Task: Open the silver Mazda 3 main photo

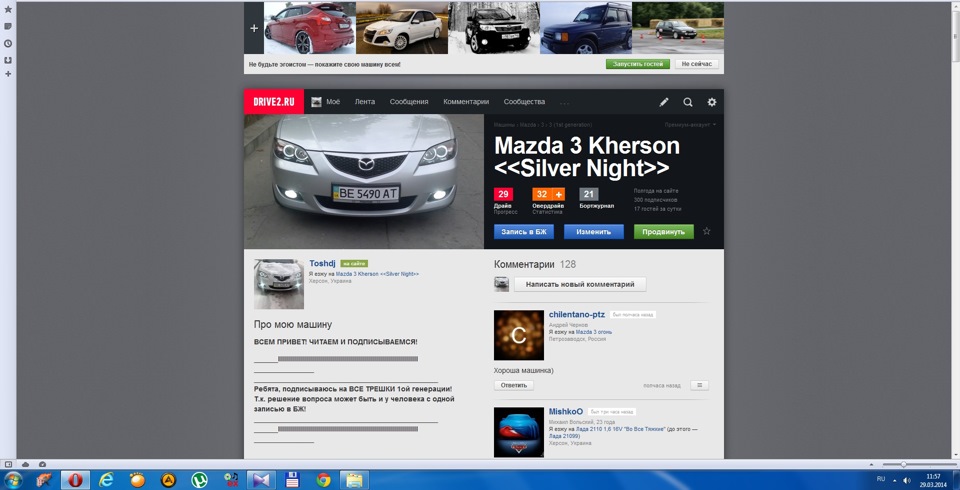Action: 364,181
